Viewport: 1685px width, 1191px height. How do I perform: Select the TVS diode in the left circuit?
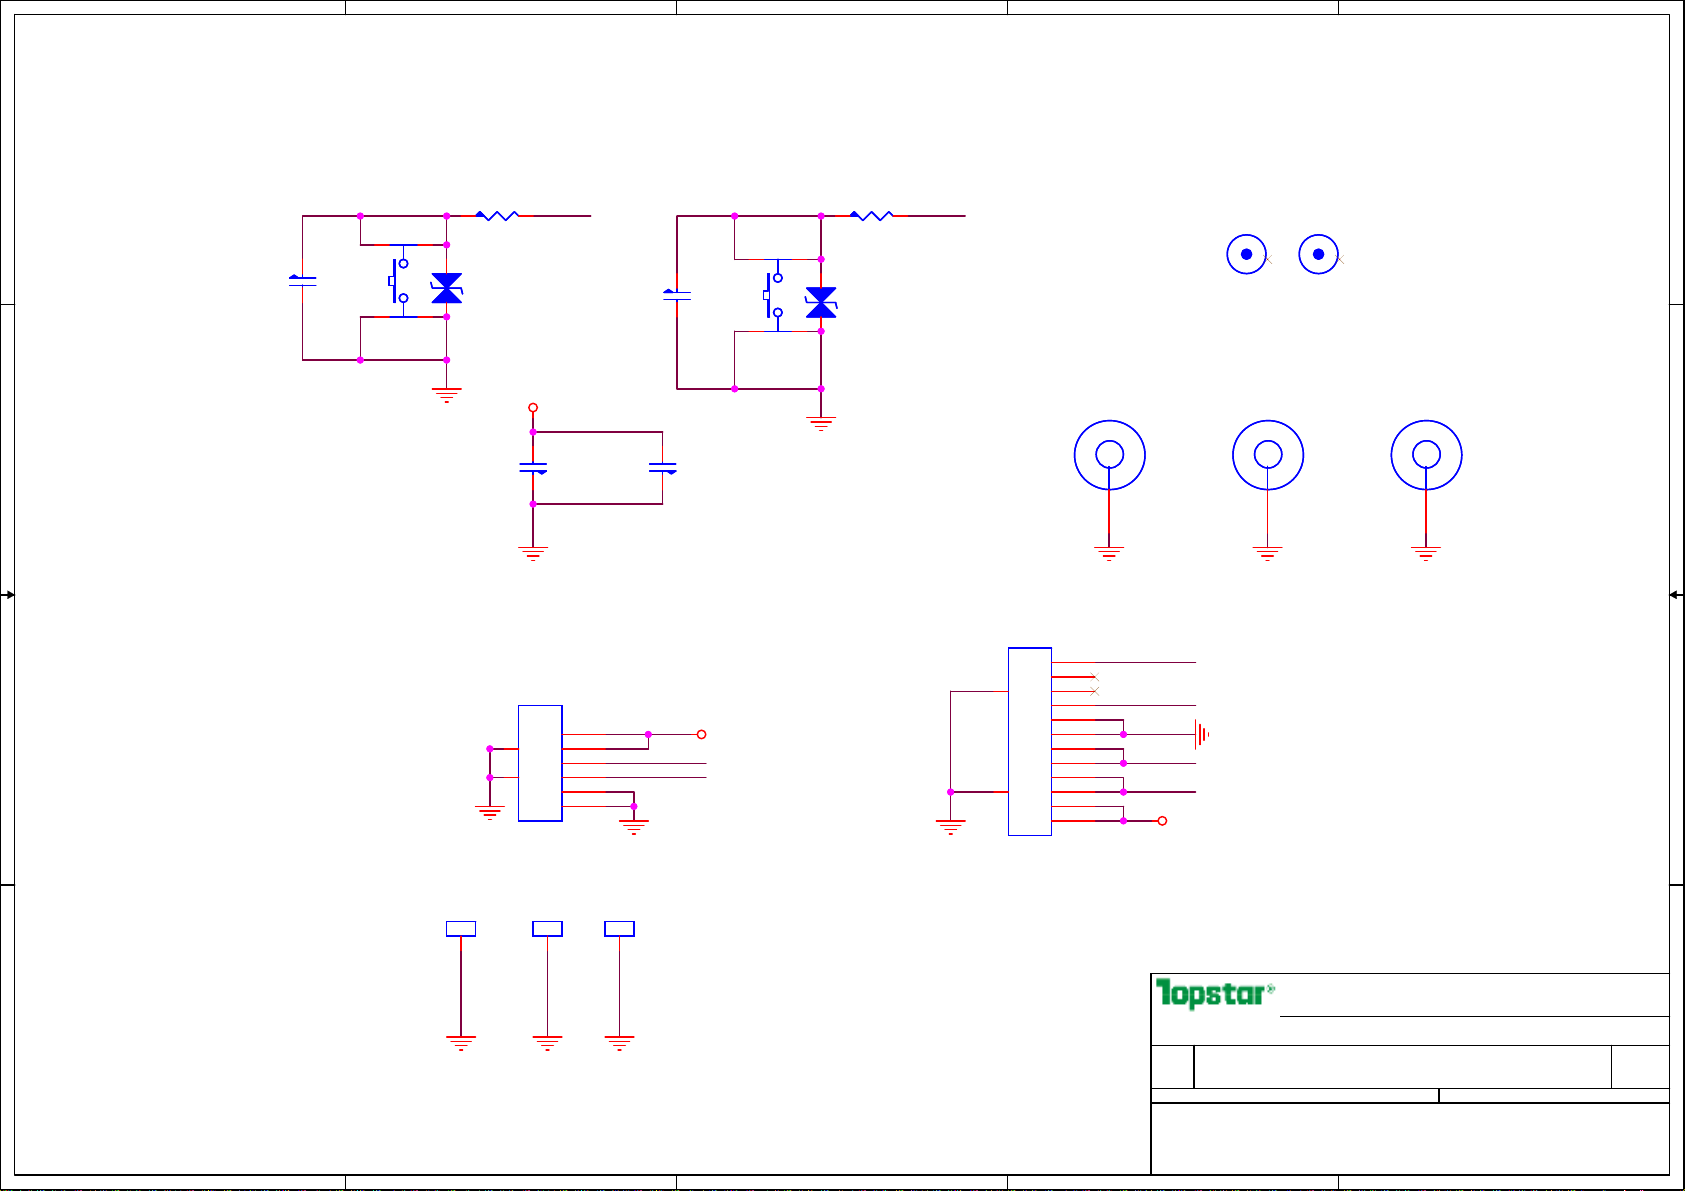point(446,288)
